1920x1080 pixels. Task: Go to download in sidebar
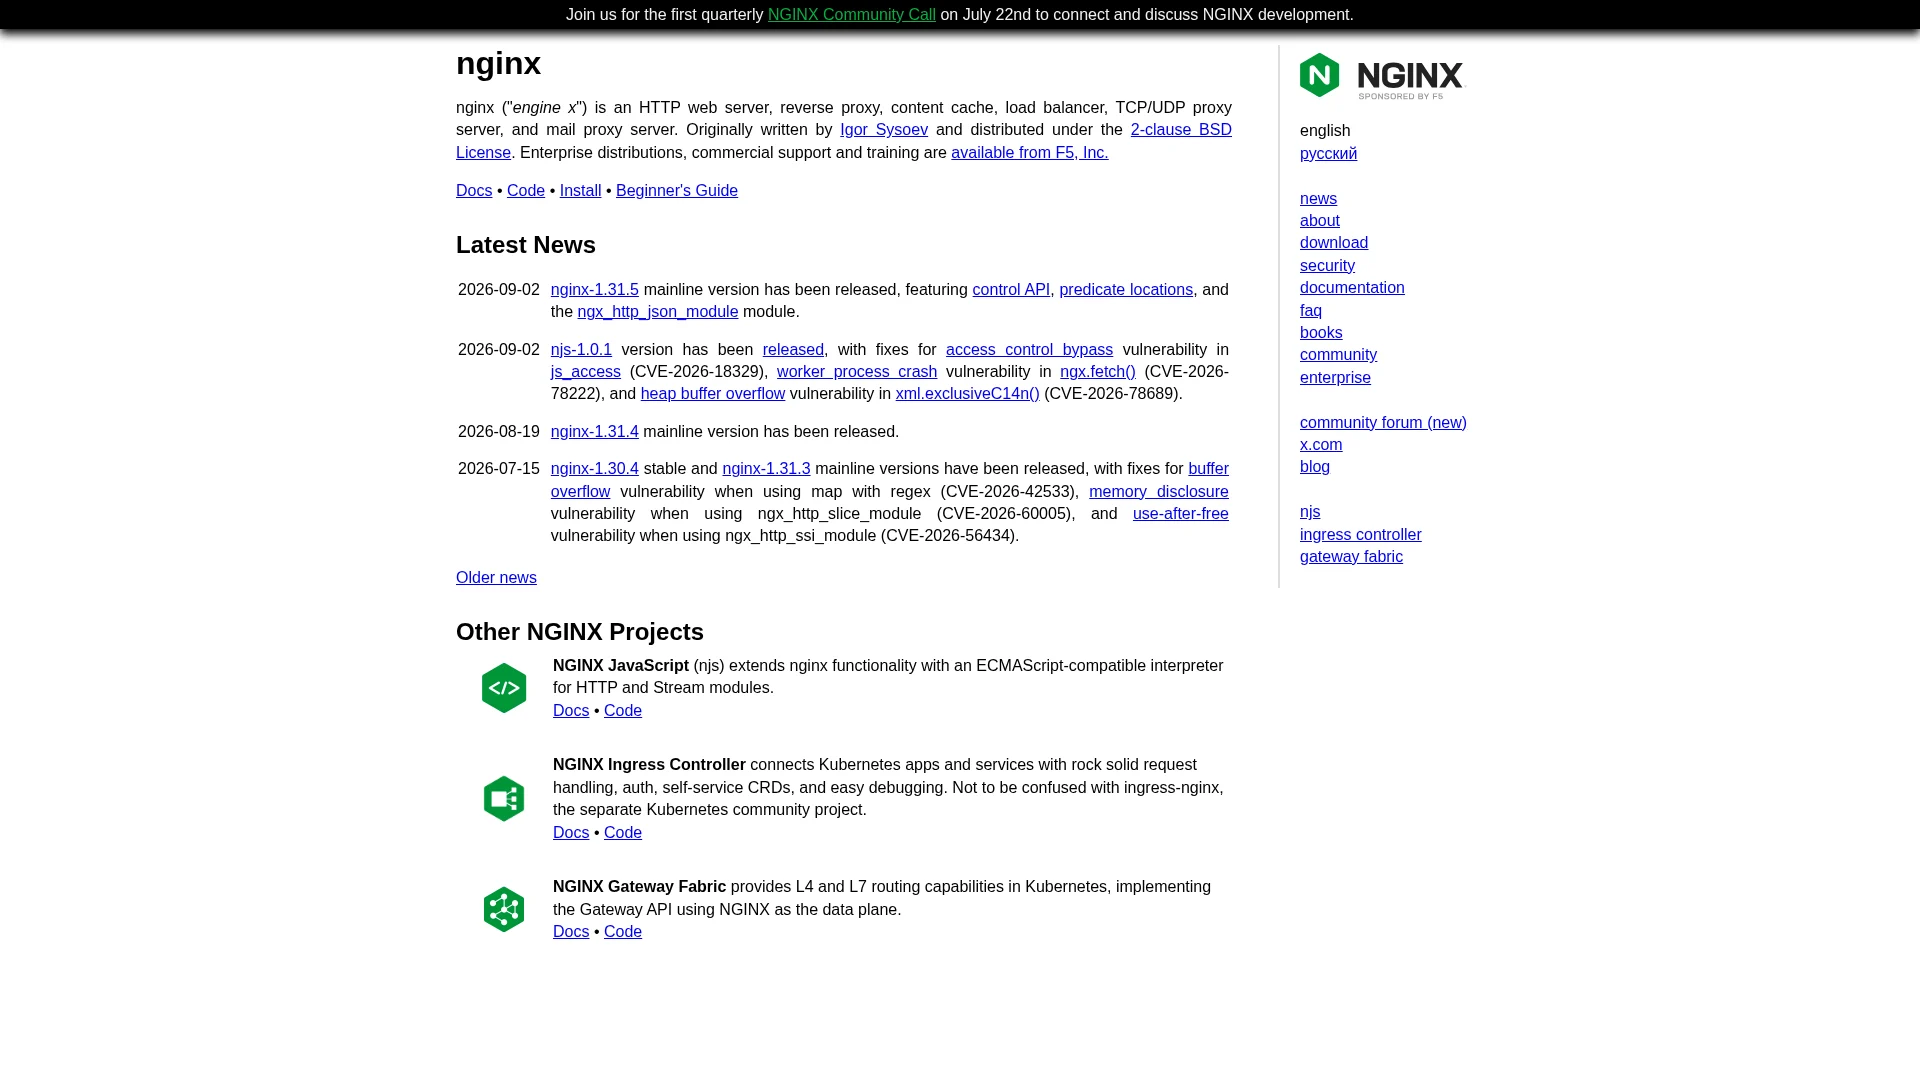coord(1334,243)
